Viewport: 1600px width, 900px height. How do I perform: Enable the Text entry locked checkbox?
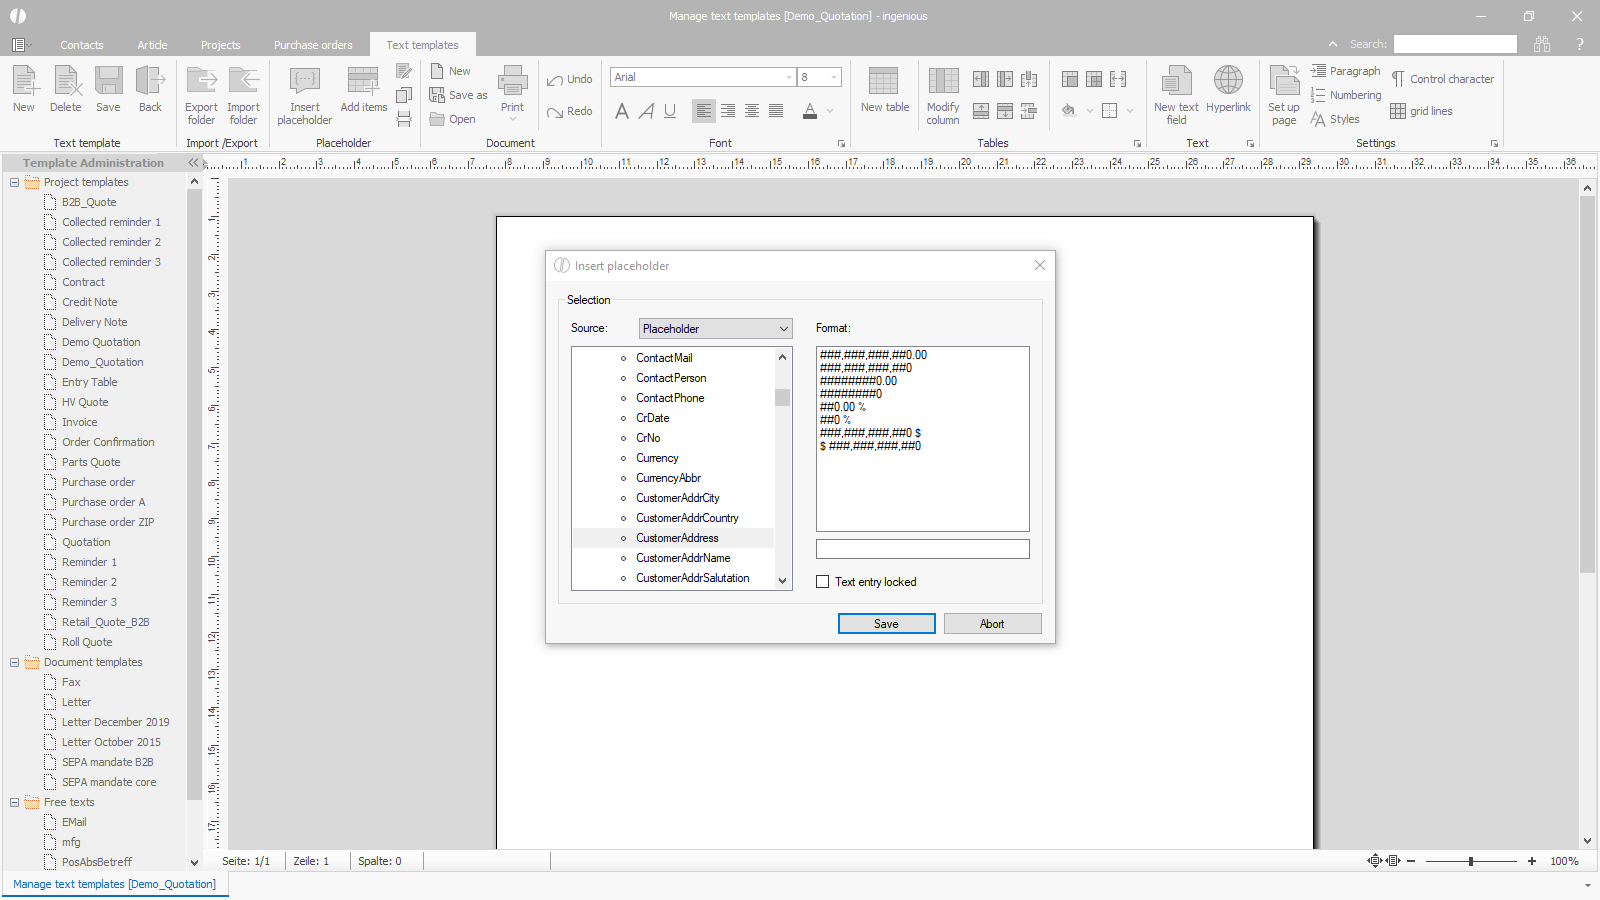pyautogui.click(x=823, y=582)
